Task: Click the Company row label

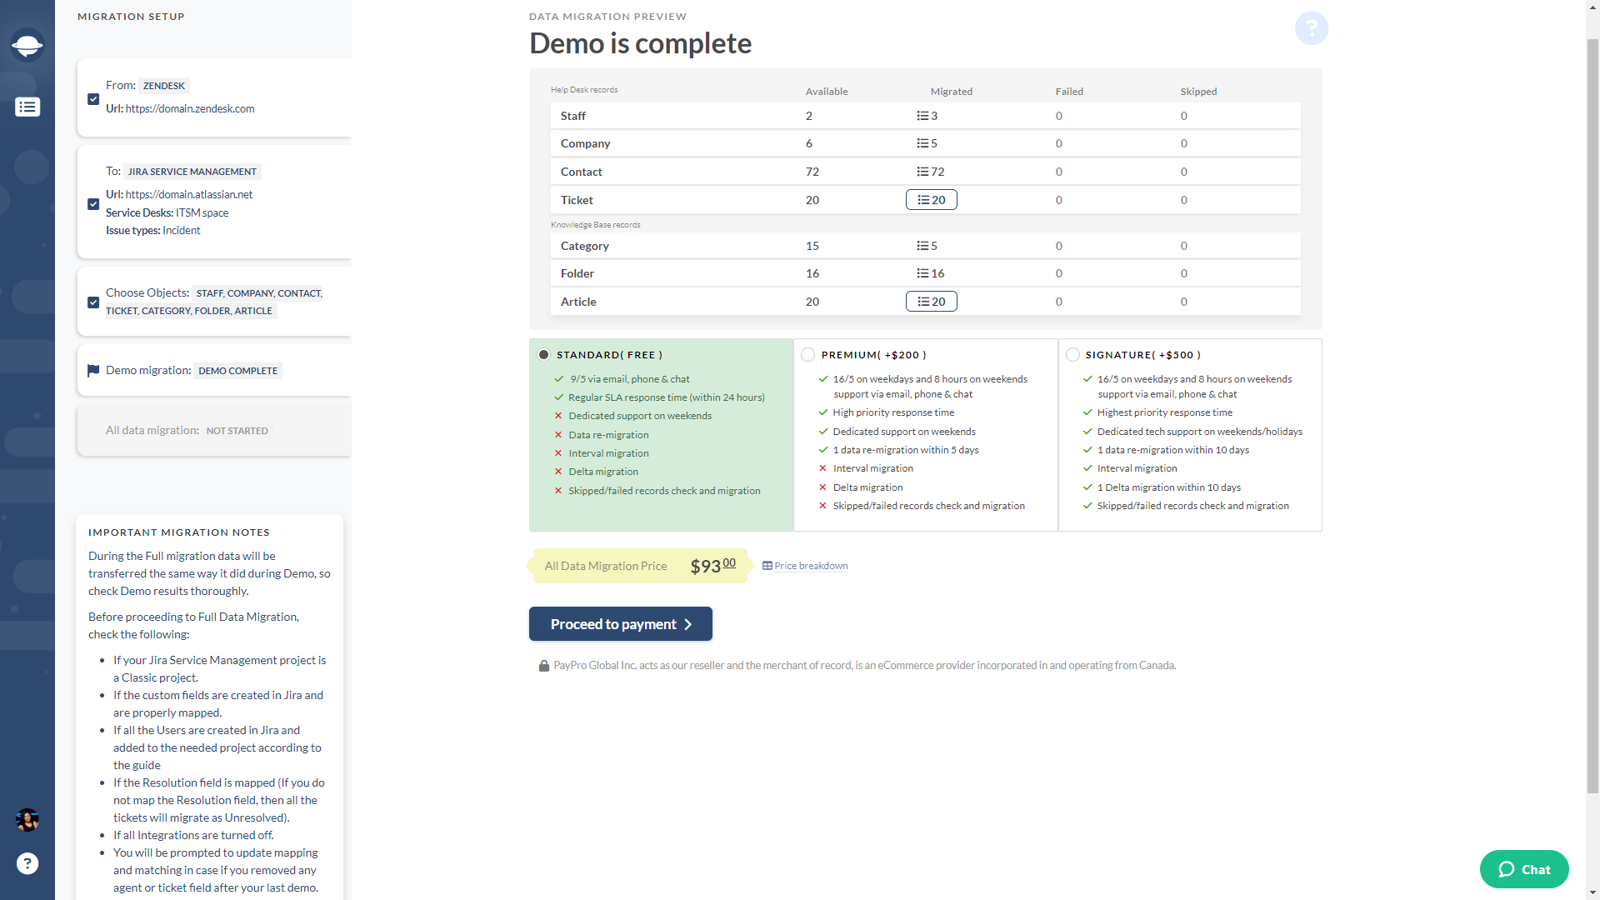Action: [x=585, y=144]
